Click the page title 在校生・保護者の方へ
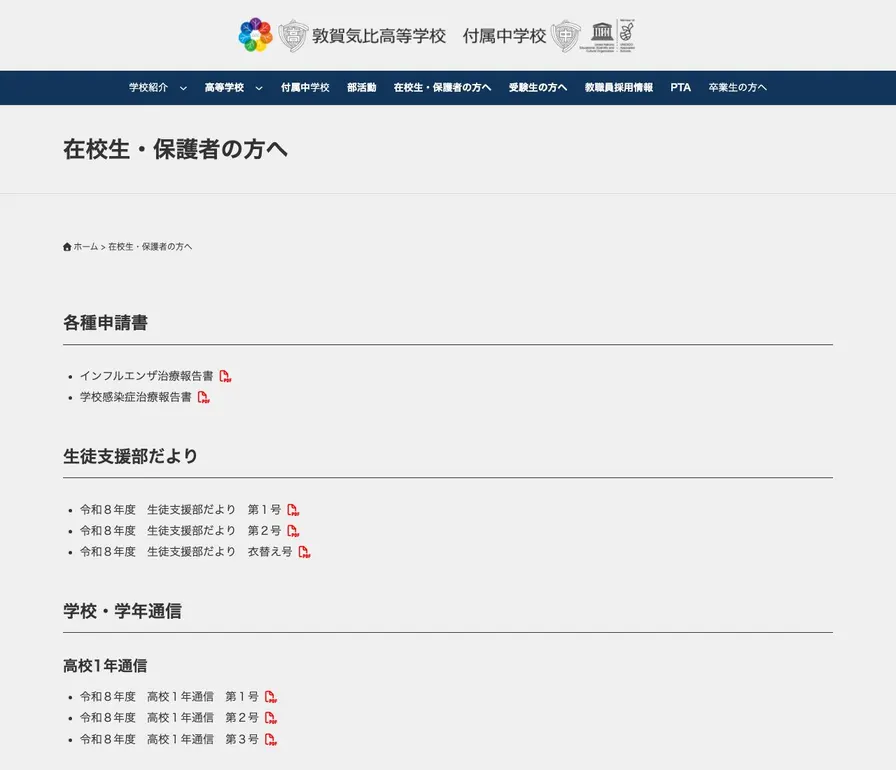Screen dimensions: 896x770 [x=175, y=149]
